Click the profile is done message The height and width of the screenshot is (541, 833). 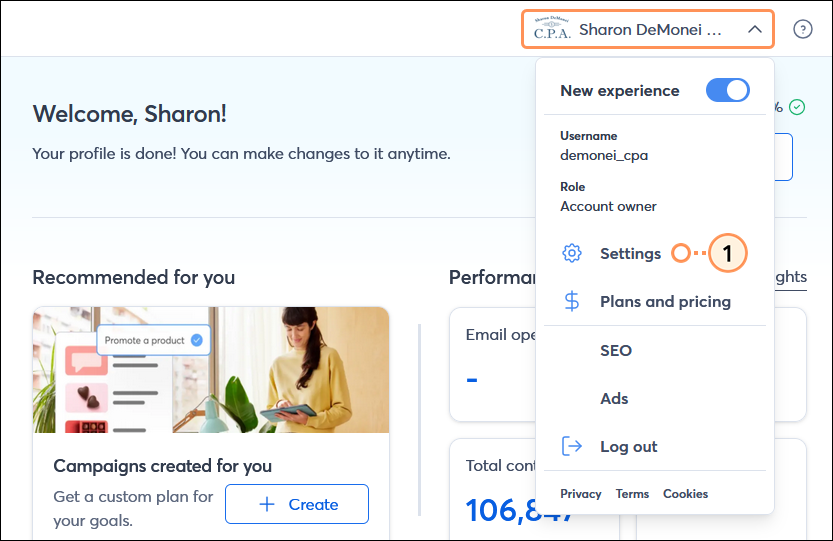click(241, 154)
